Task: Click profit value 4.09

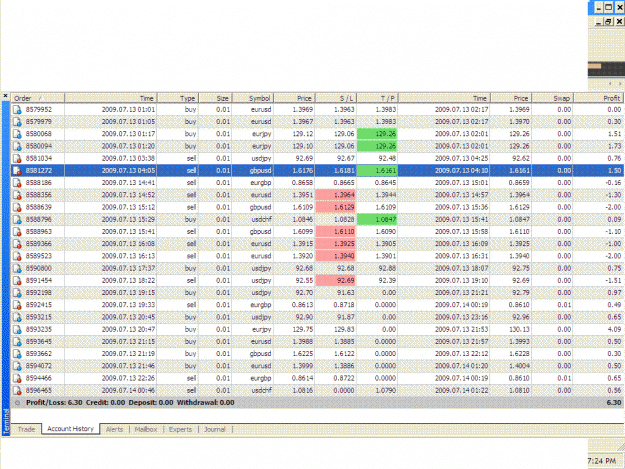Action: [x=614, y=330]
